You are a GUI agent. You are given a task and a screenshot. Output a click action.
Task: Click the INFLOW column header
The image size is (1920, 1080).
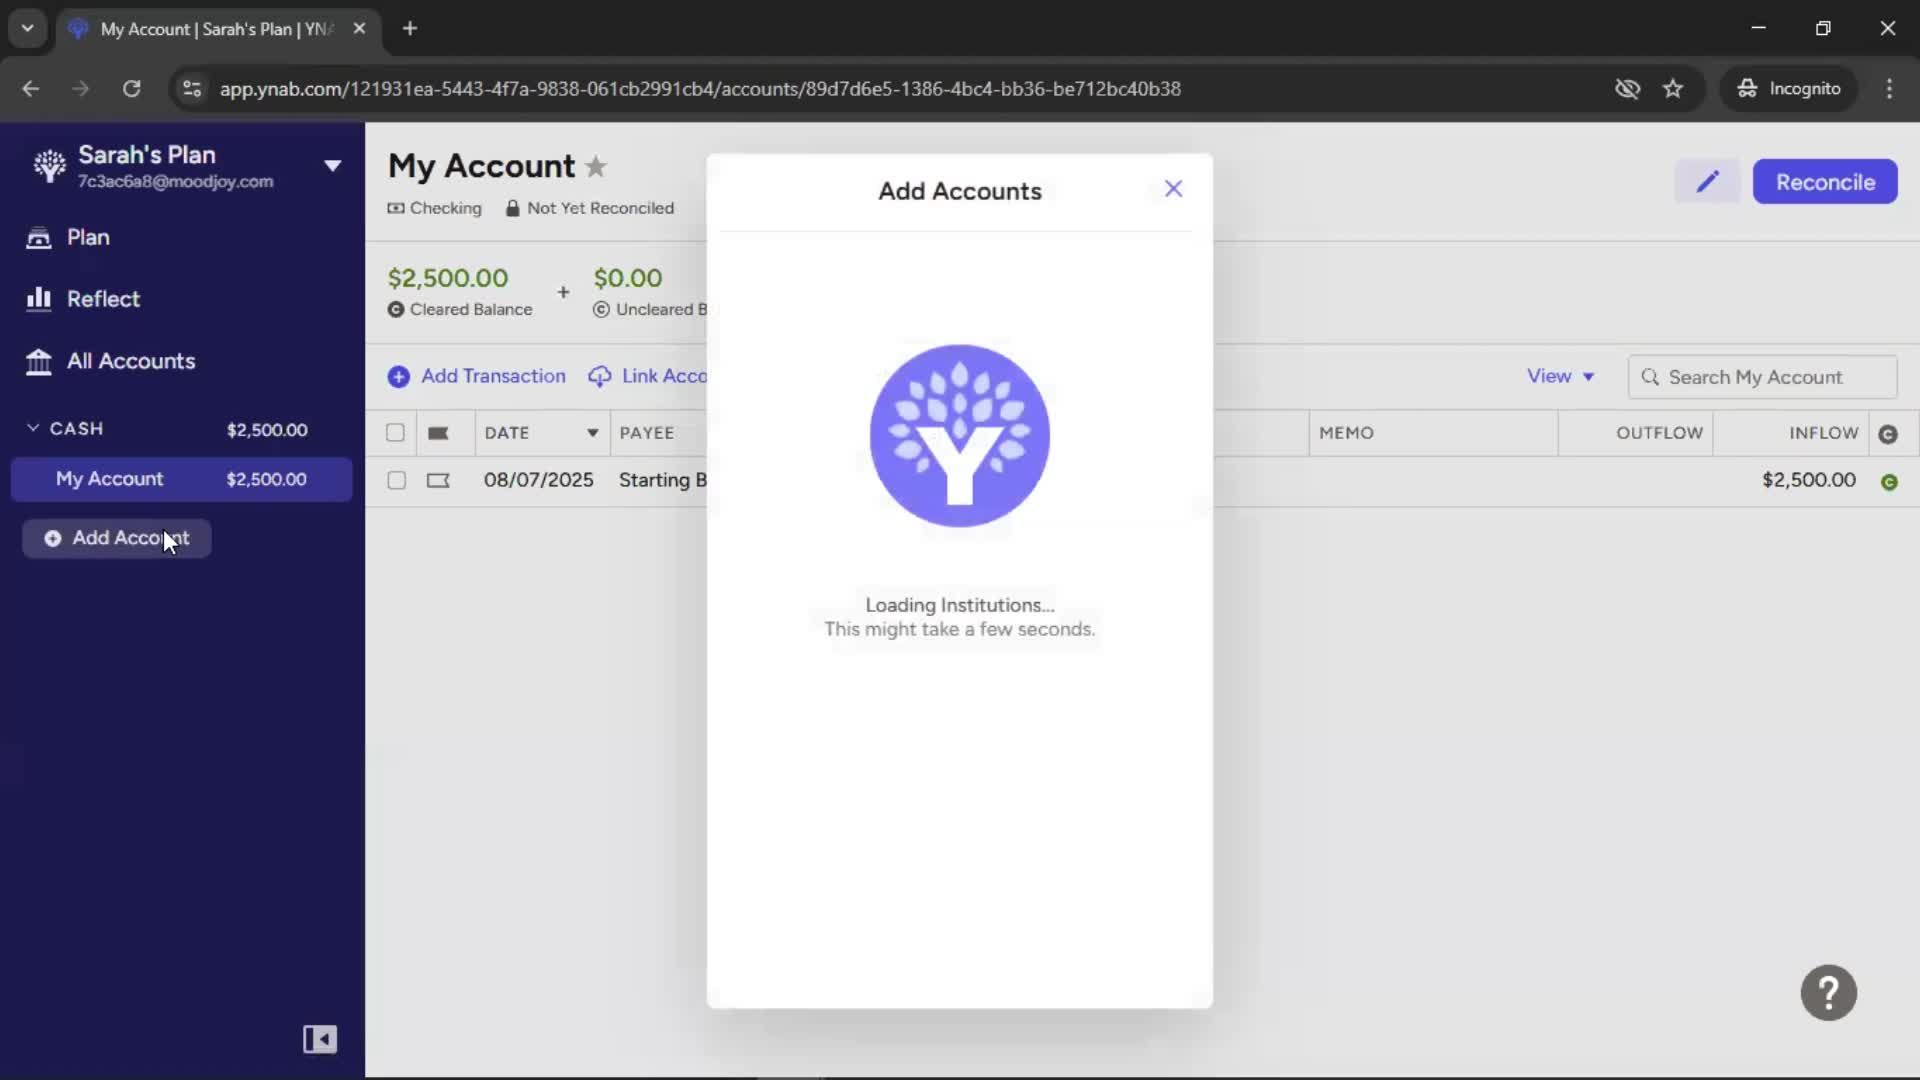1823,433
